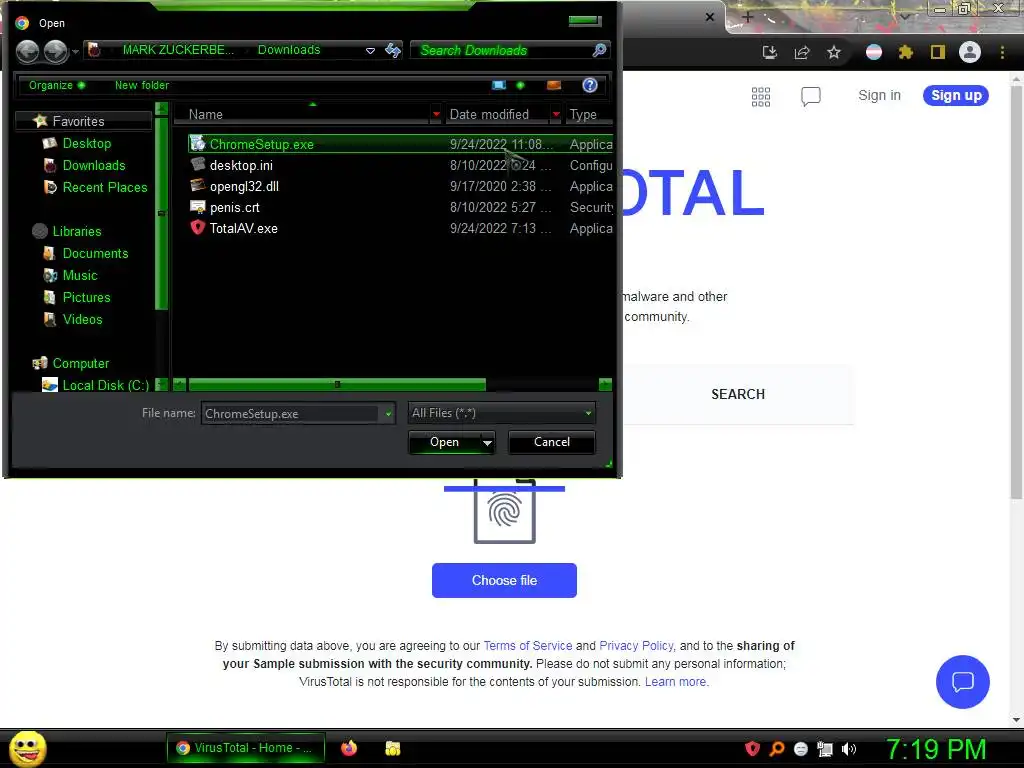This screenshot has width=1024, height=768.
Task: Open the All Files type dropdown
Action: pos(501,413)
